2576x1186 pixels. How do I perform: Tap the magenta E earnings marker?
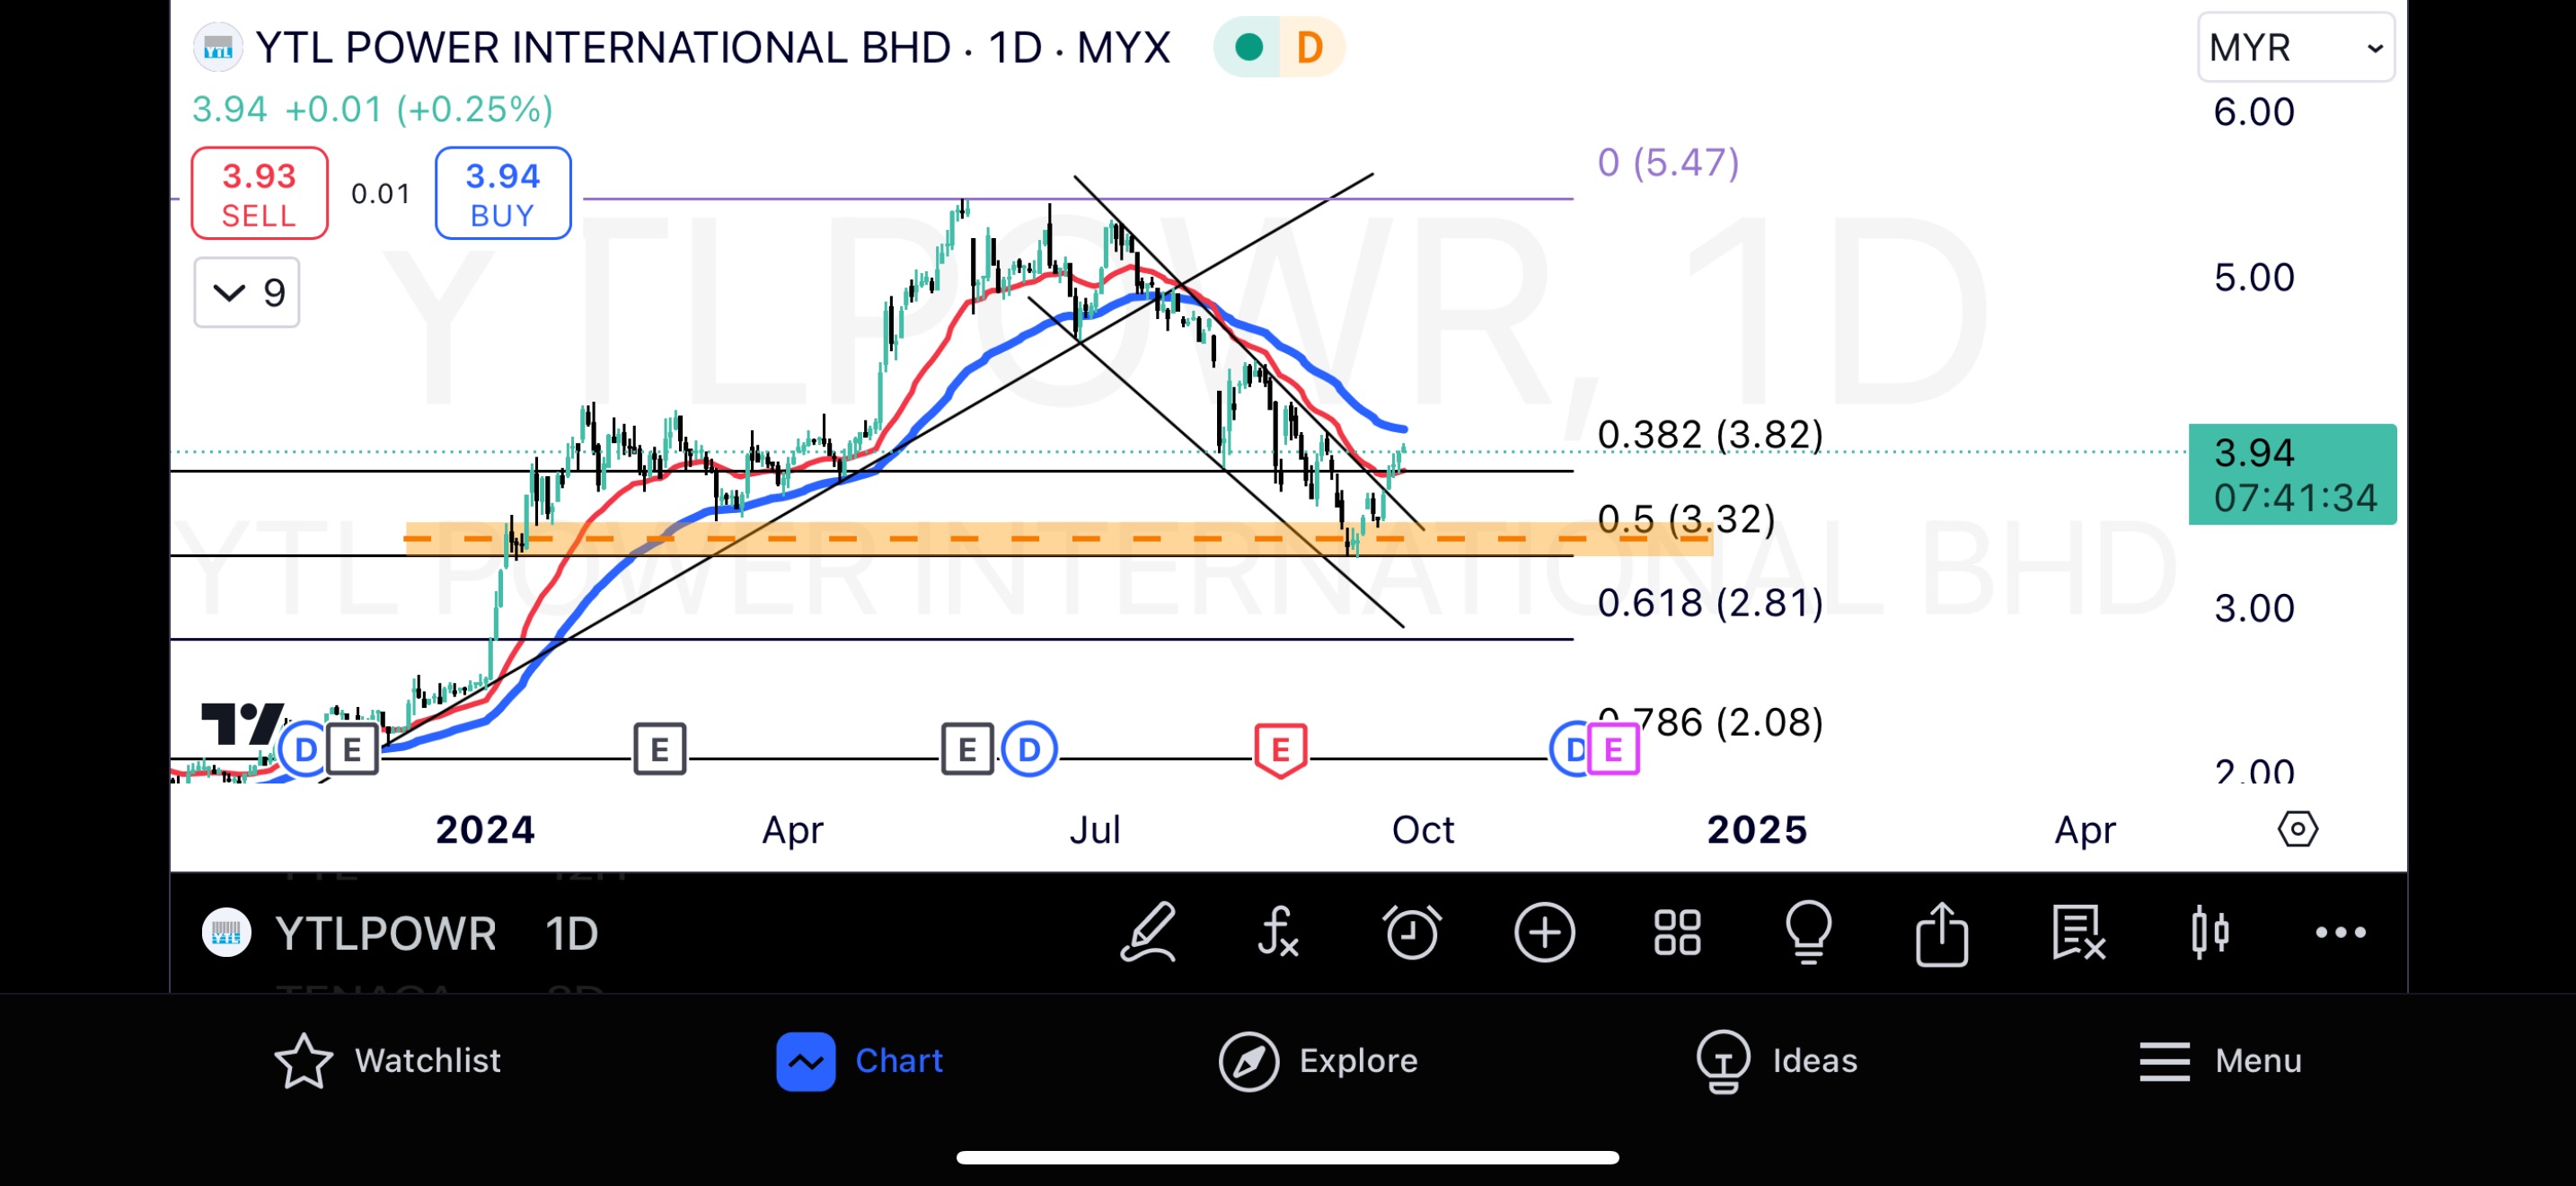(x=1613, y=750)
